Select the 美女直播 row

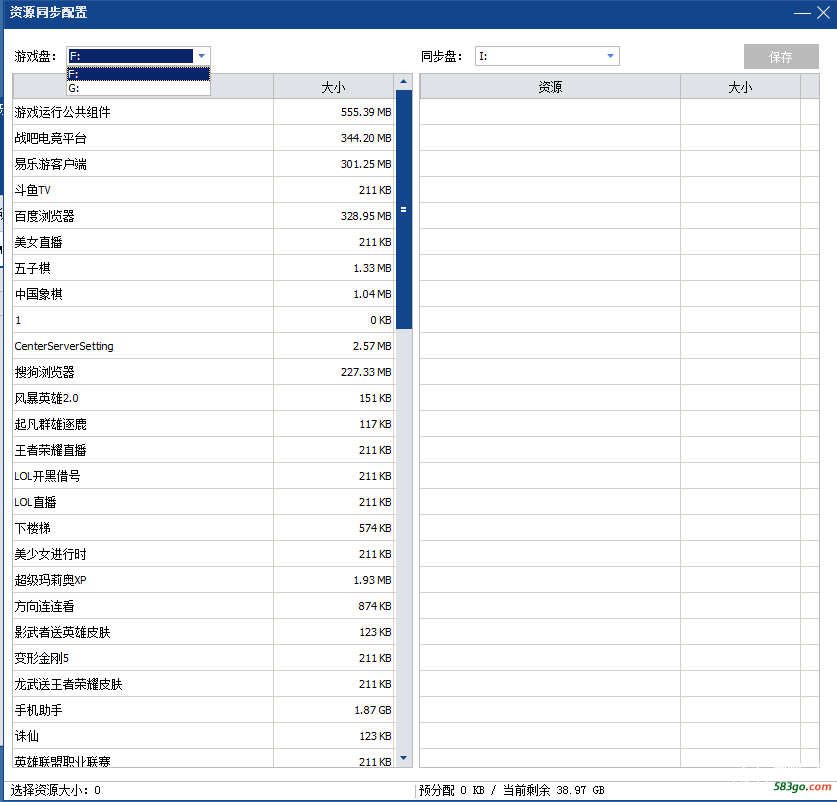(x=203, y=242)
